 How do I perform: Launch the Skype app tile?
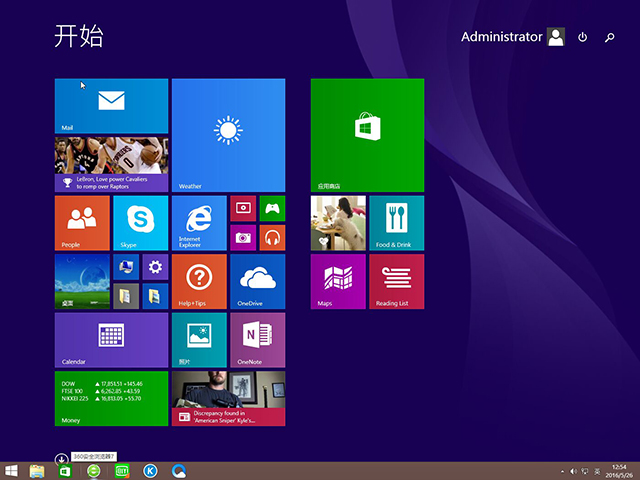click(140, 223)
